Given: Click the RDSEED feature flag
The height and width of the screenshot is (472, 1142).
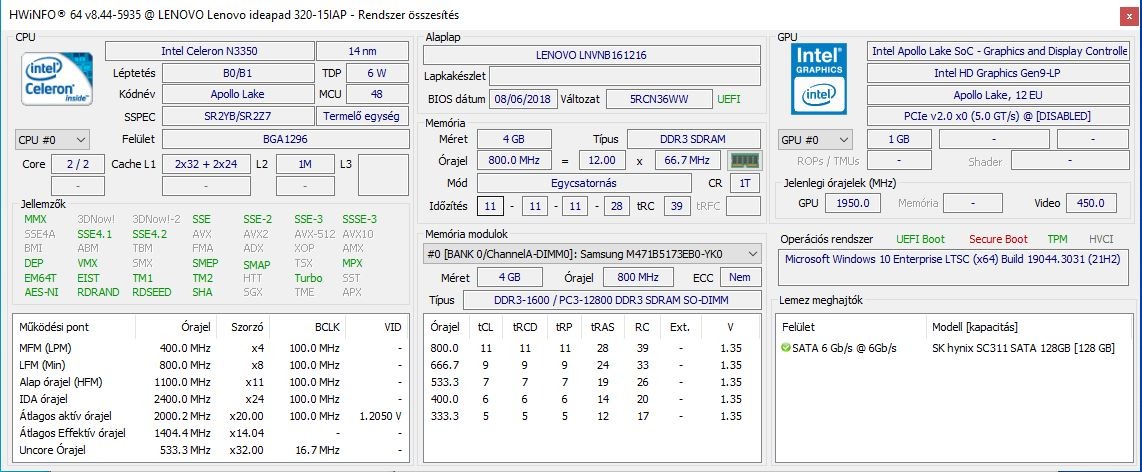Looking at the screenshot, I should click(x=152, y=292).
